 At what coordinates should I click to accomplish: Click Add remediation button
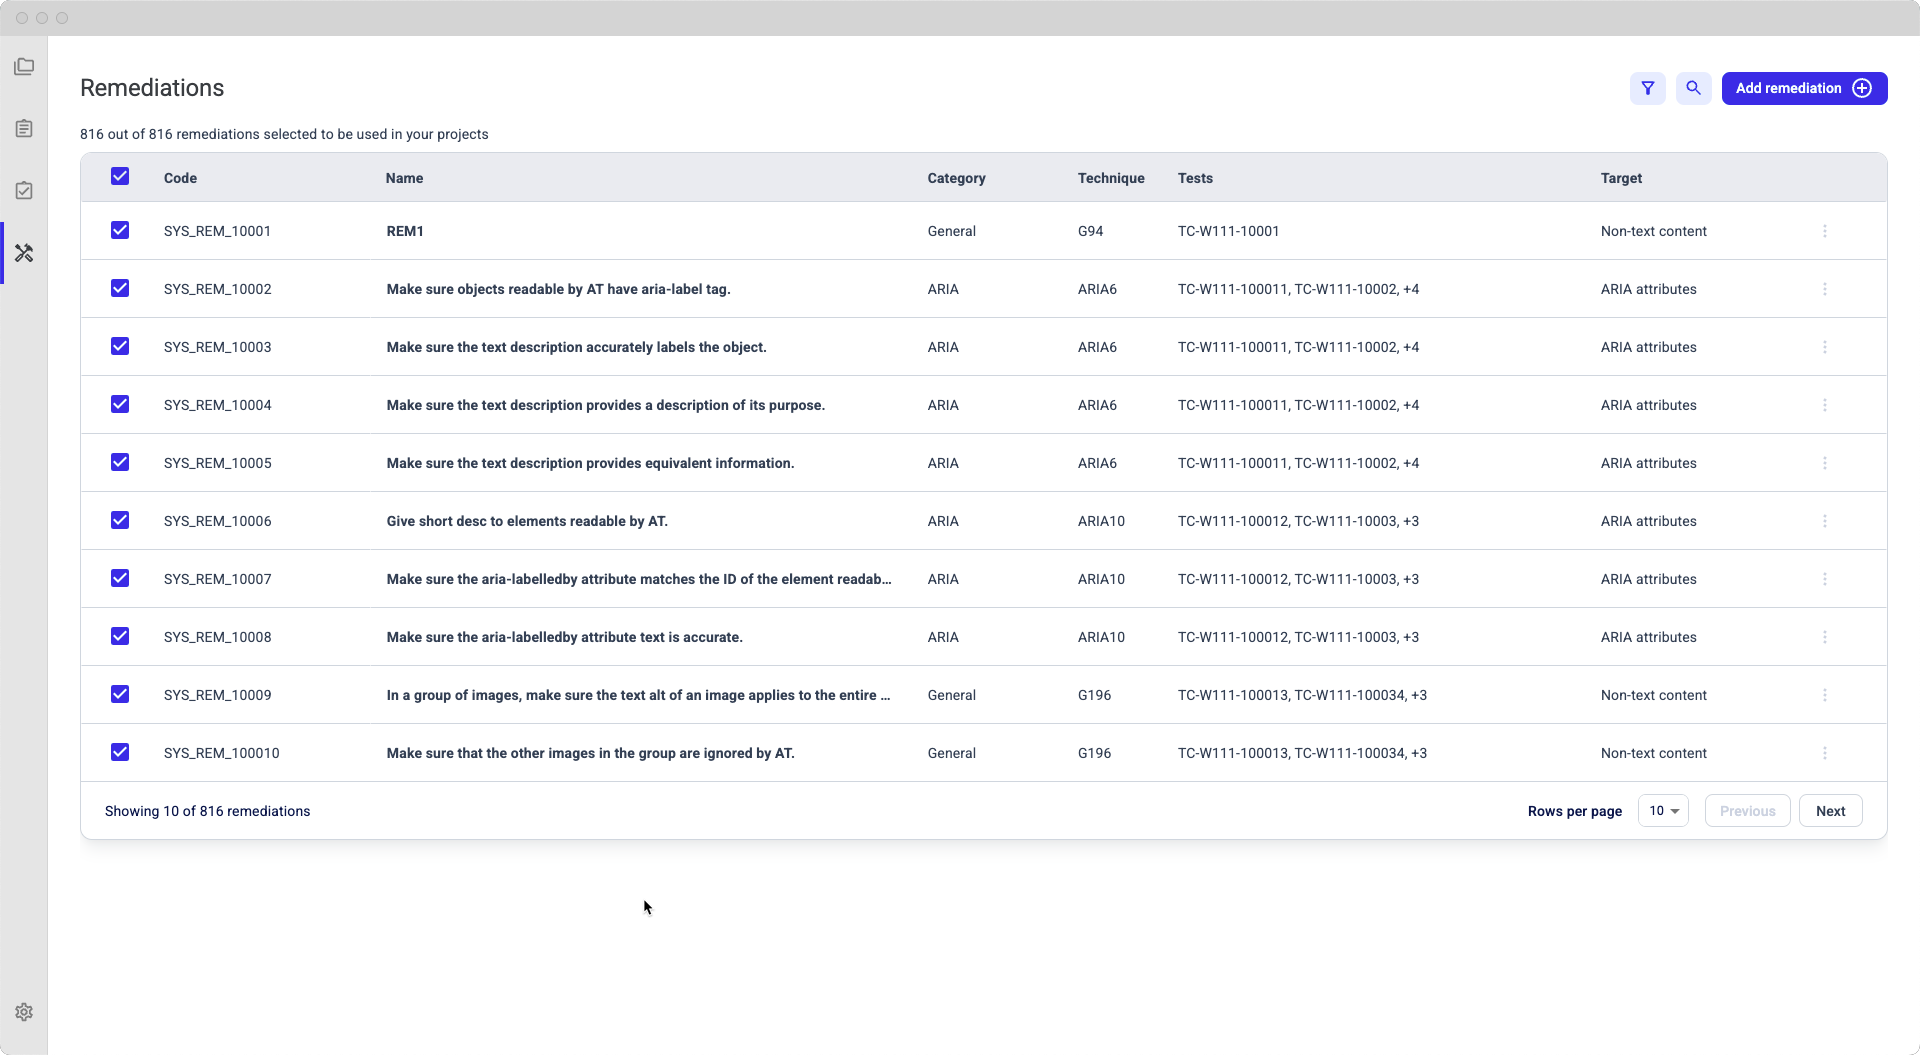[1804, 88]
